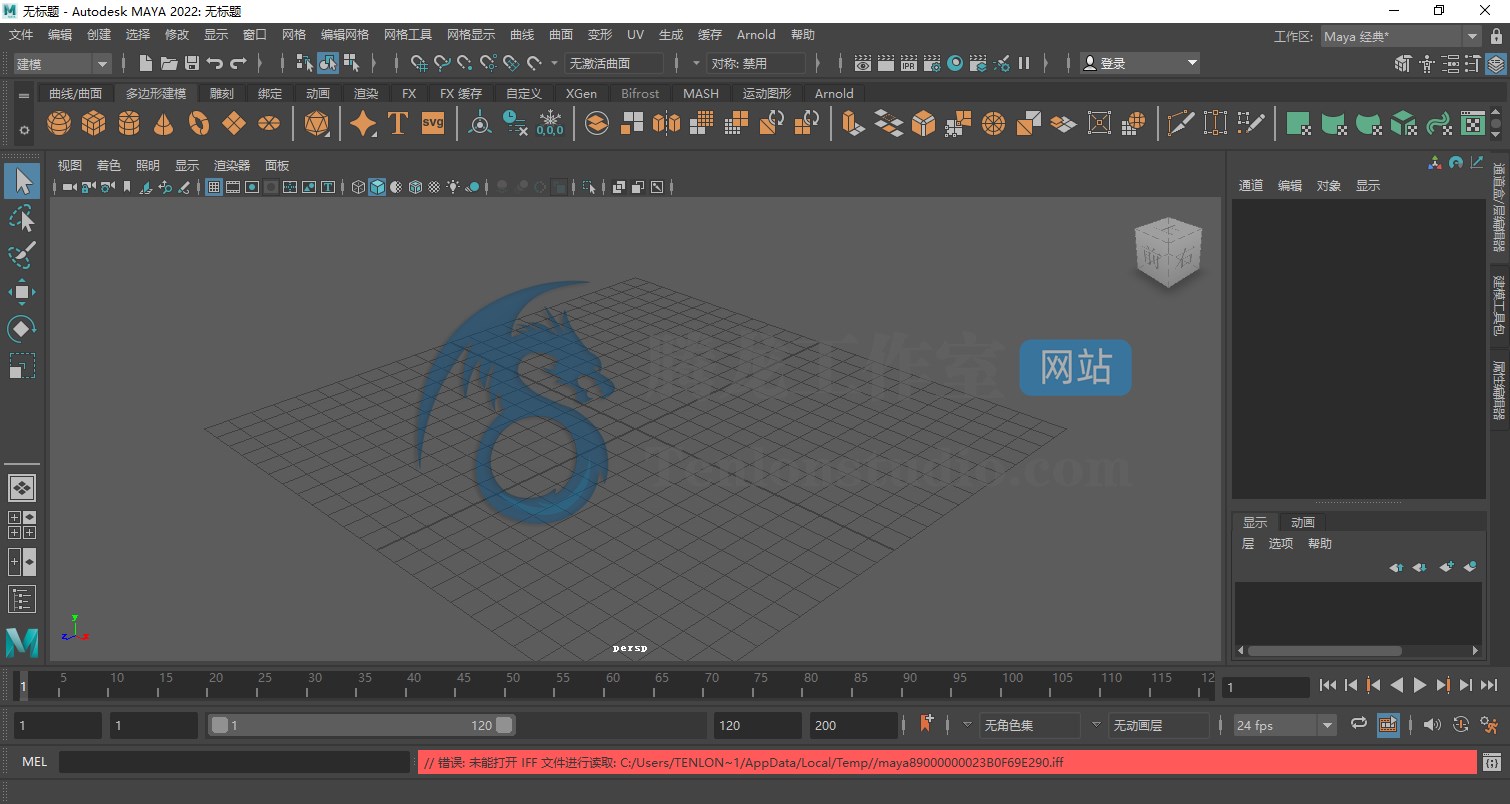
Task: Toggle snap to grids magnet
Action: tap(419, 63)
